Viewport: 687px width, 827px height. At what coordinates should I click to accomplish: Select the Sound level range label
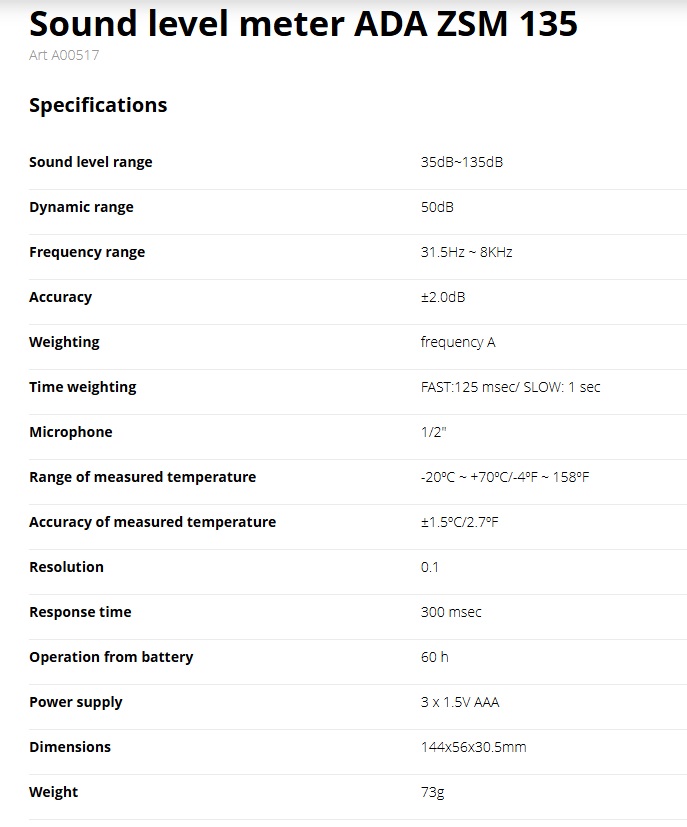tap(91, 162)
